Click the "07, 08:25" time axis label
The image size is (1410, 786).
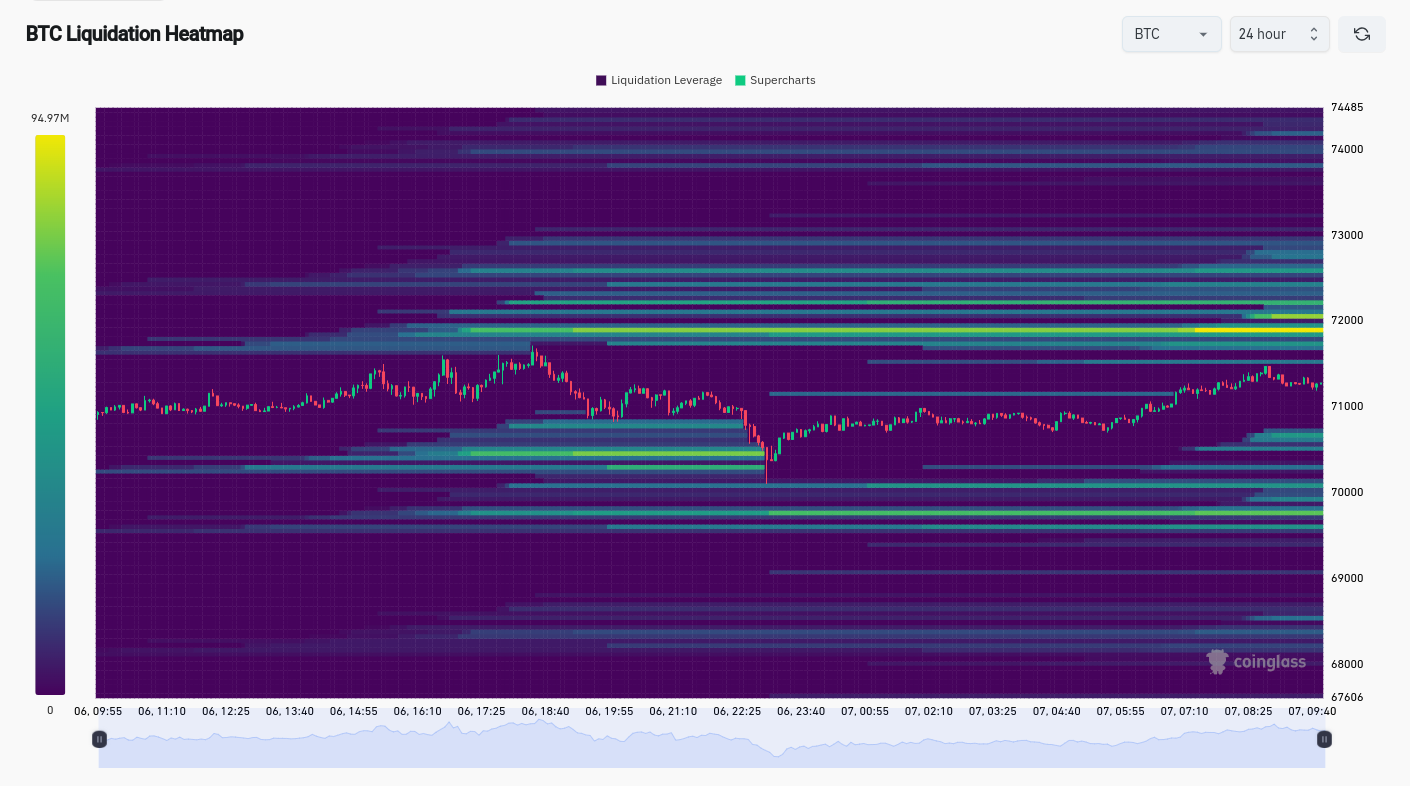coord(1249,711)
